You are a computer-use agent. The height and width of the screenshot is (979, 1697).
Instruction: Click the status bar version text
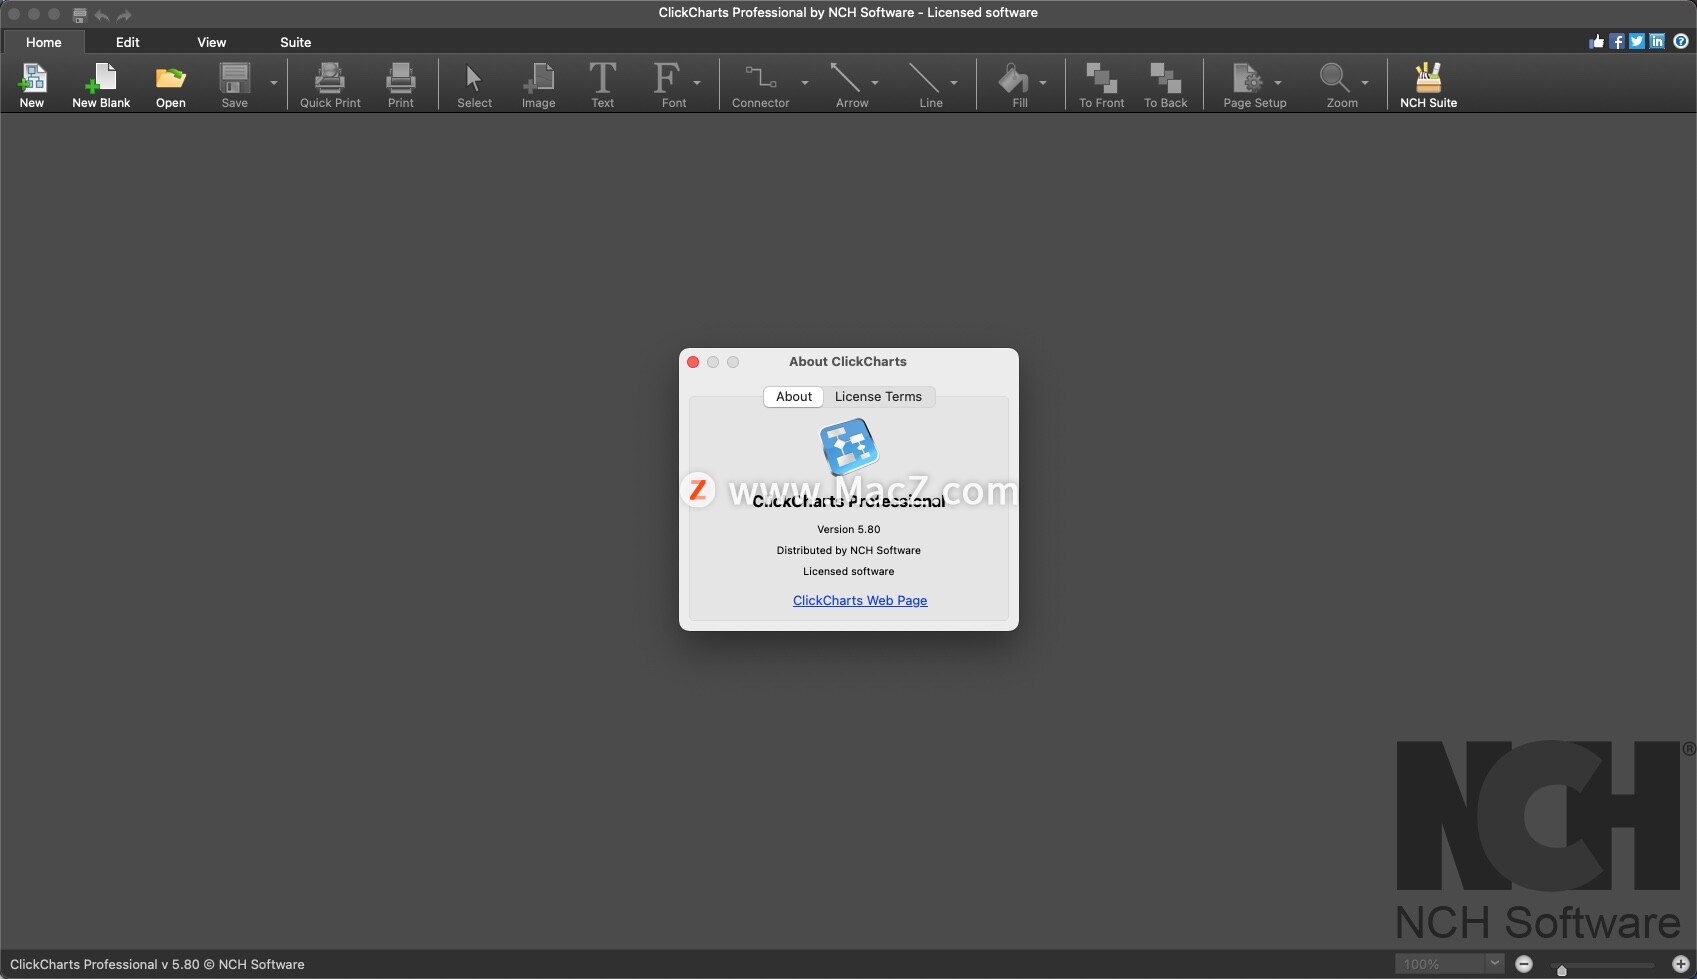pyautogui.click(x=157, y=964)
